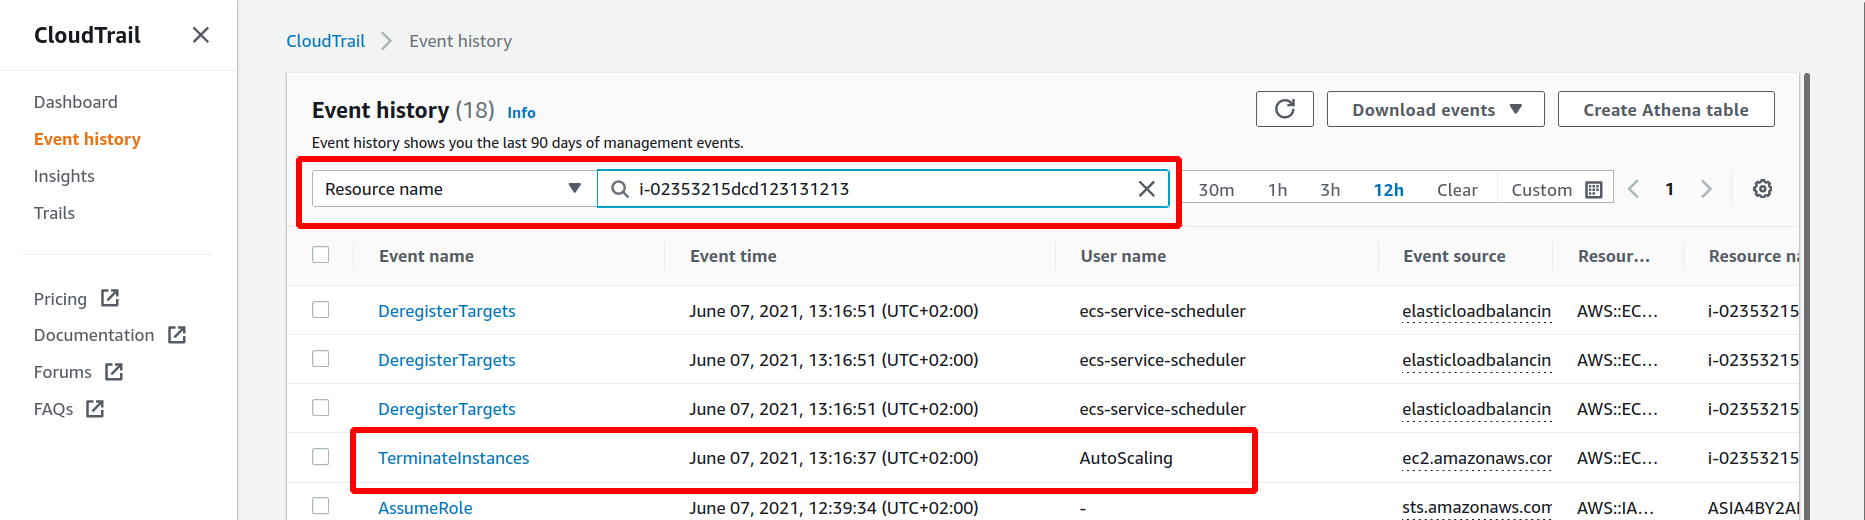Clear the resource name search field
The height and width of the screenshot is (520, 1865).
tap(1147, 189)
